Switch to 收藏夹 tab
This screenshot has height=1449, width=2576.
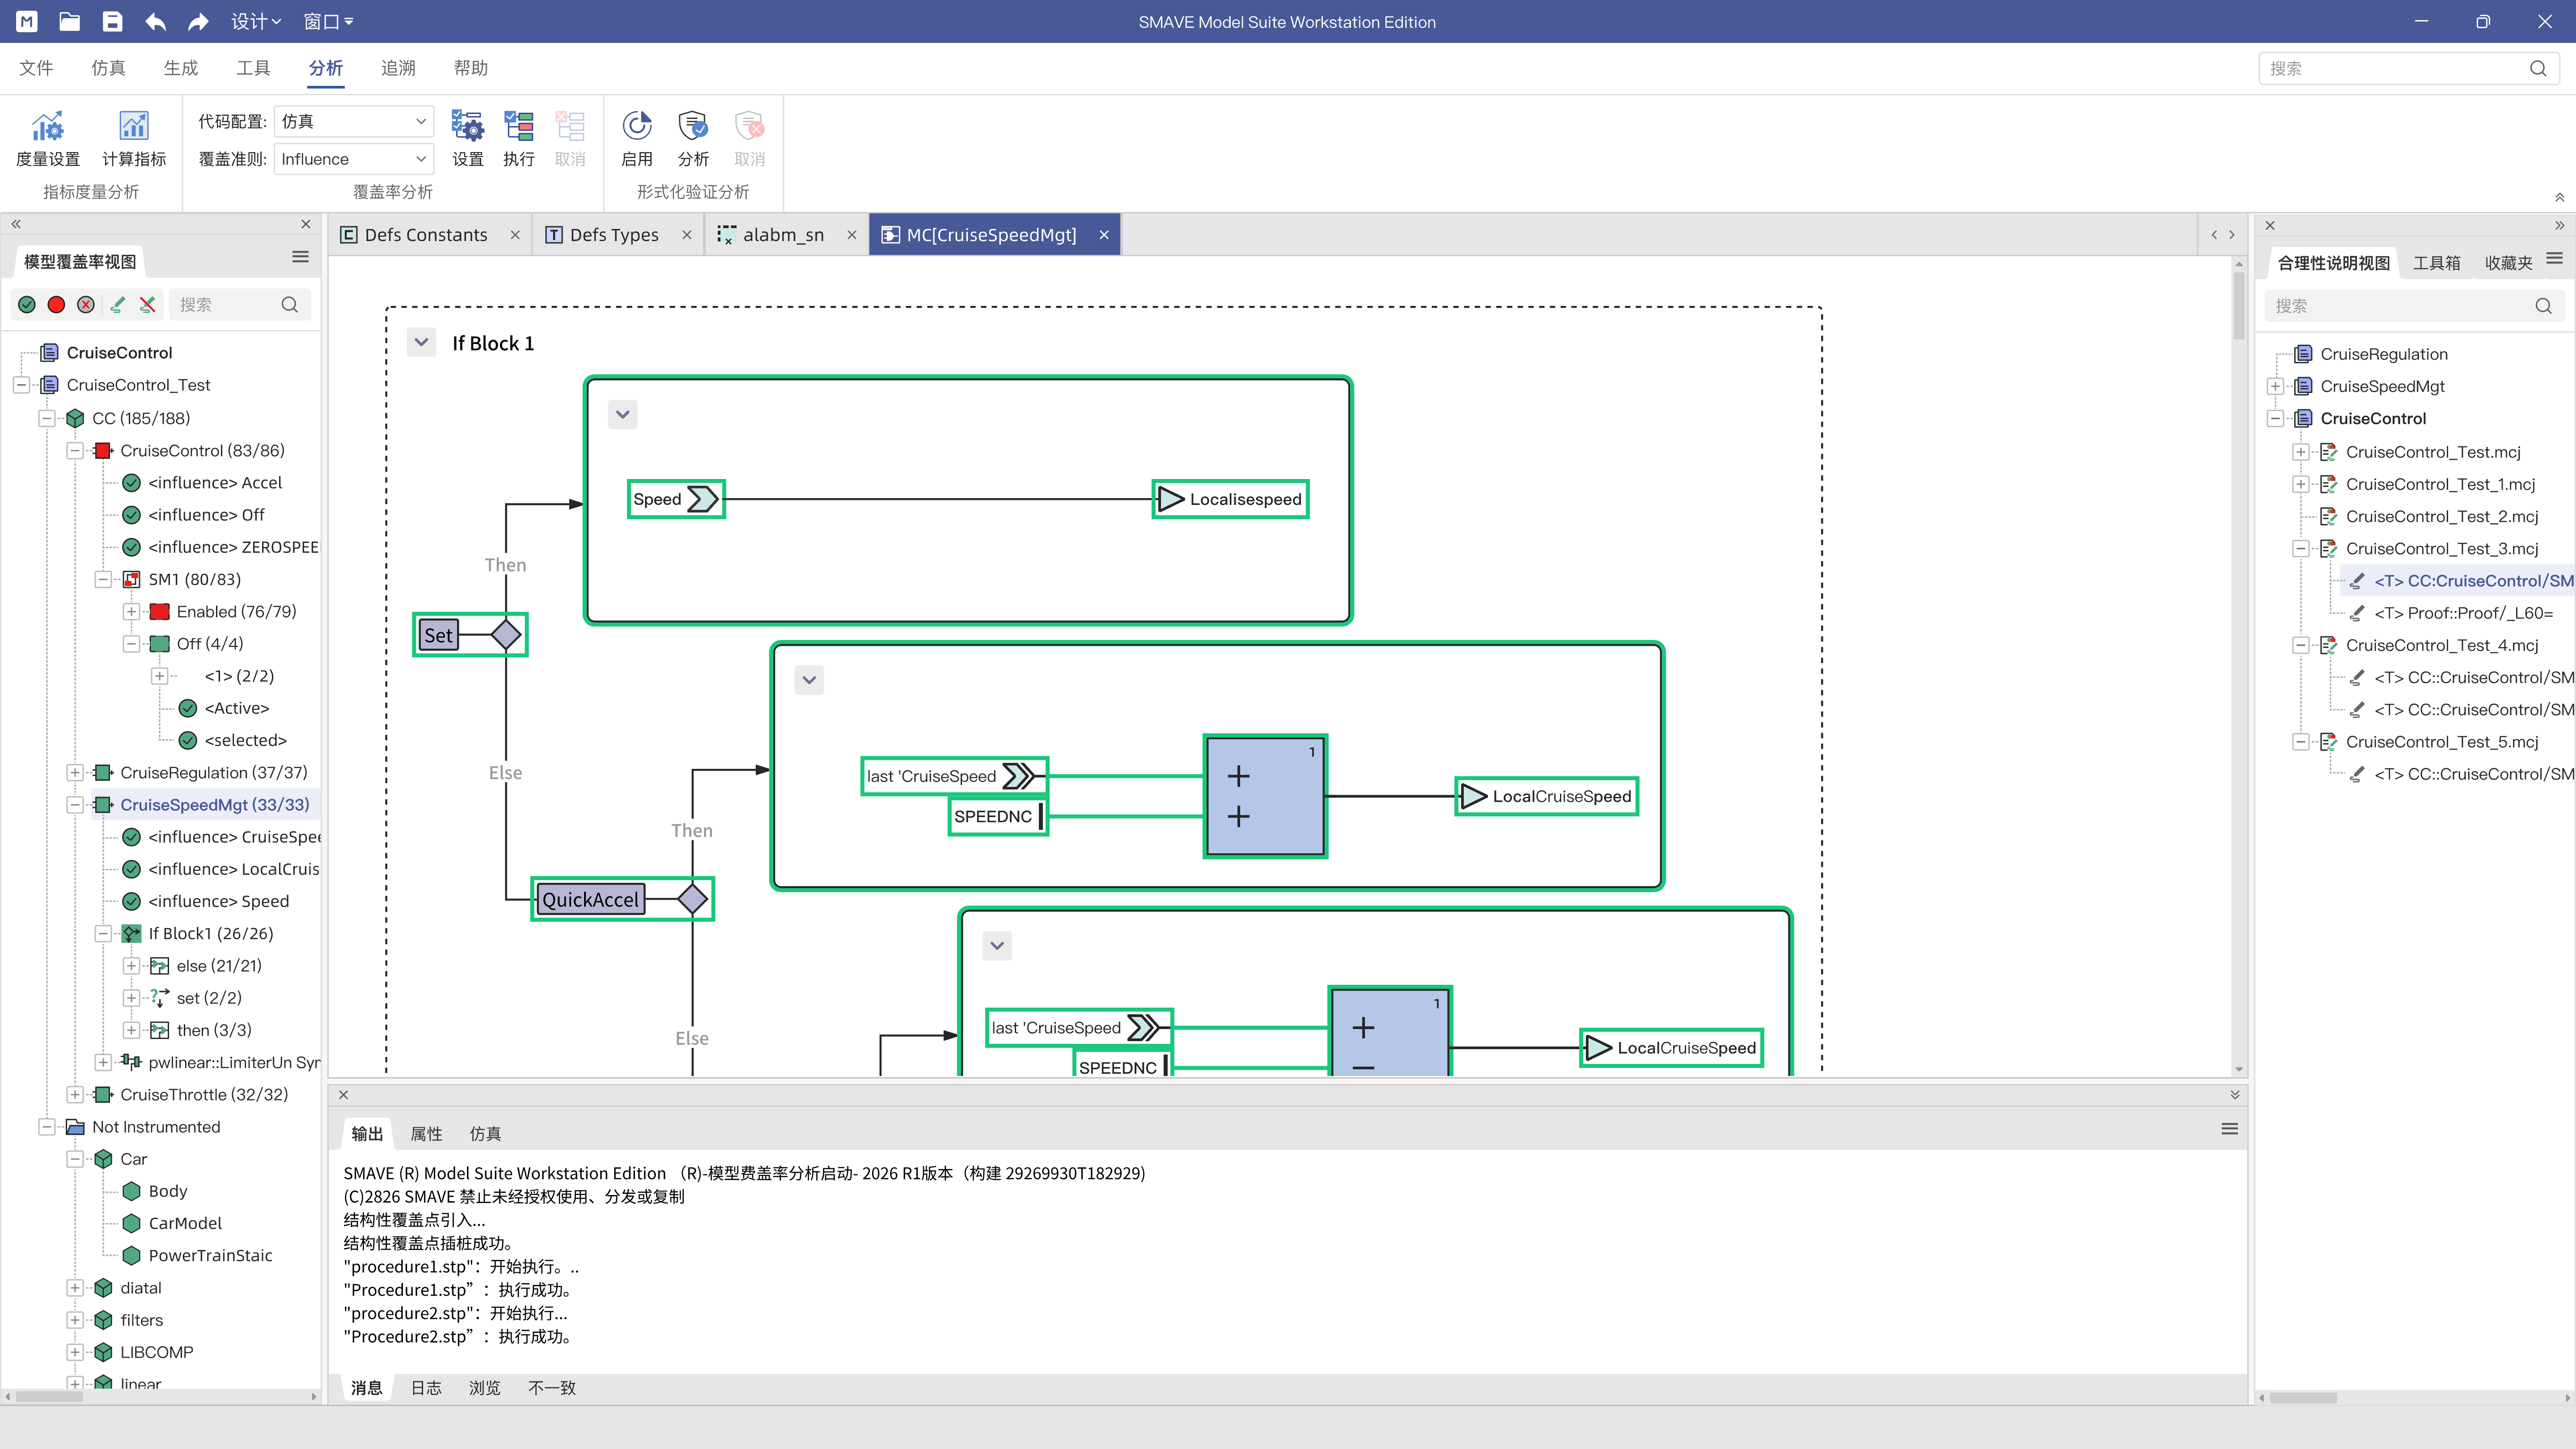tap(2508, 263)
